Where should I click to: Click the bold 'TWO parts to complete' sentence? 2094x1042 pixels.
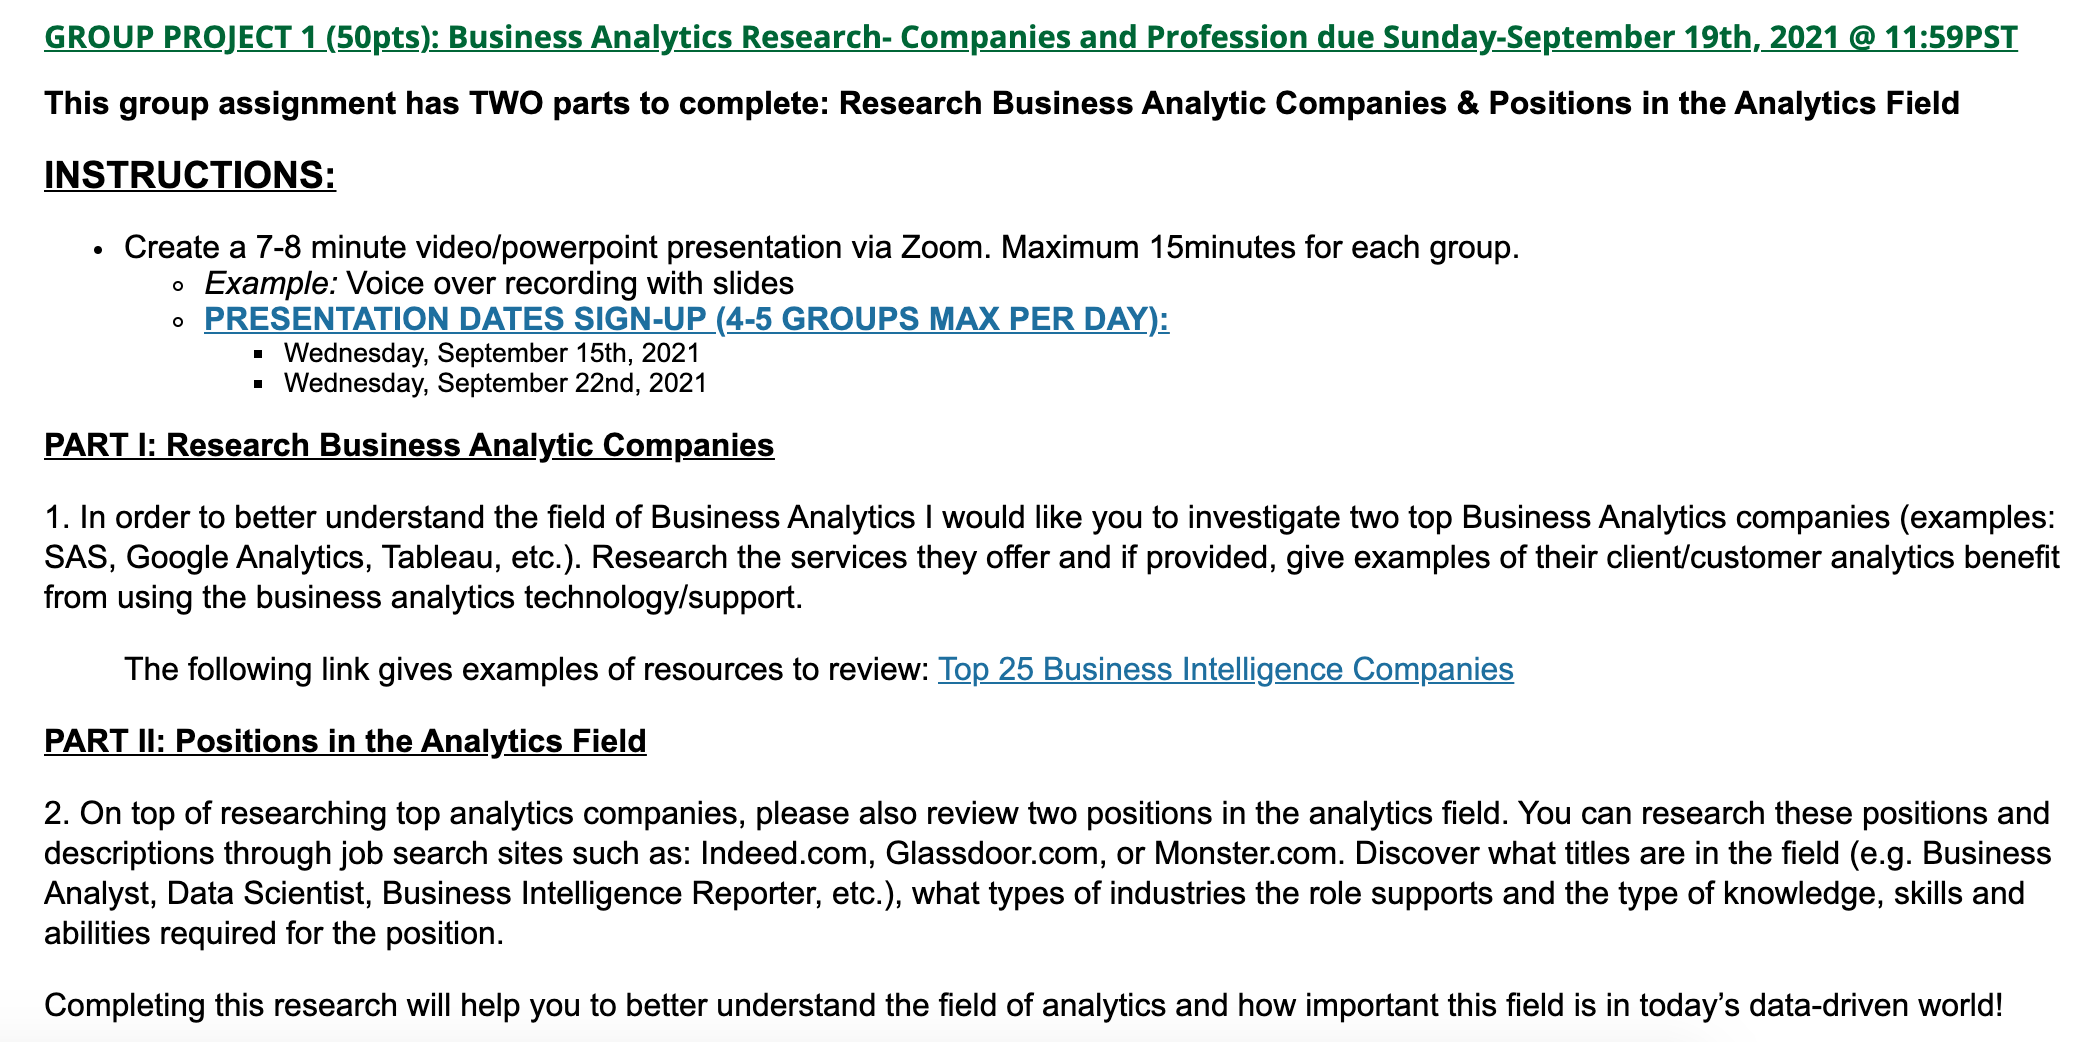coord(1002,103)
